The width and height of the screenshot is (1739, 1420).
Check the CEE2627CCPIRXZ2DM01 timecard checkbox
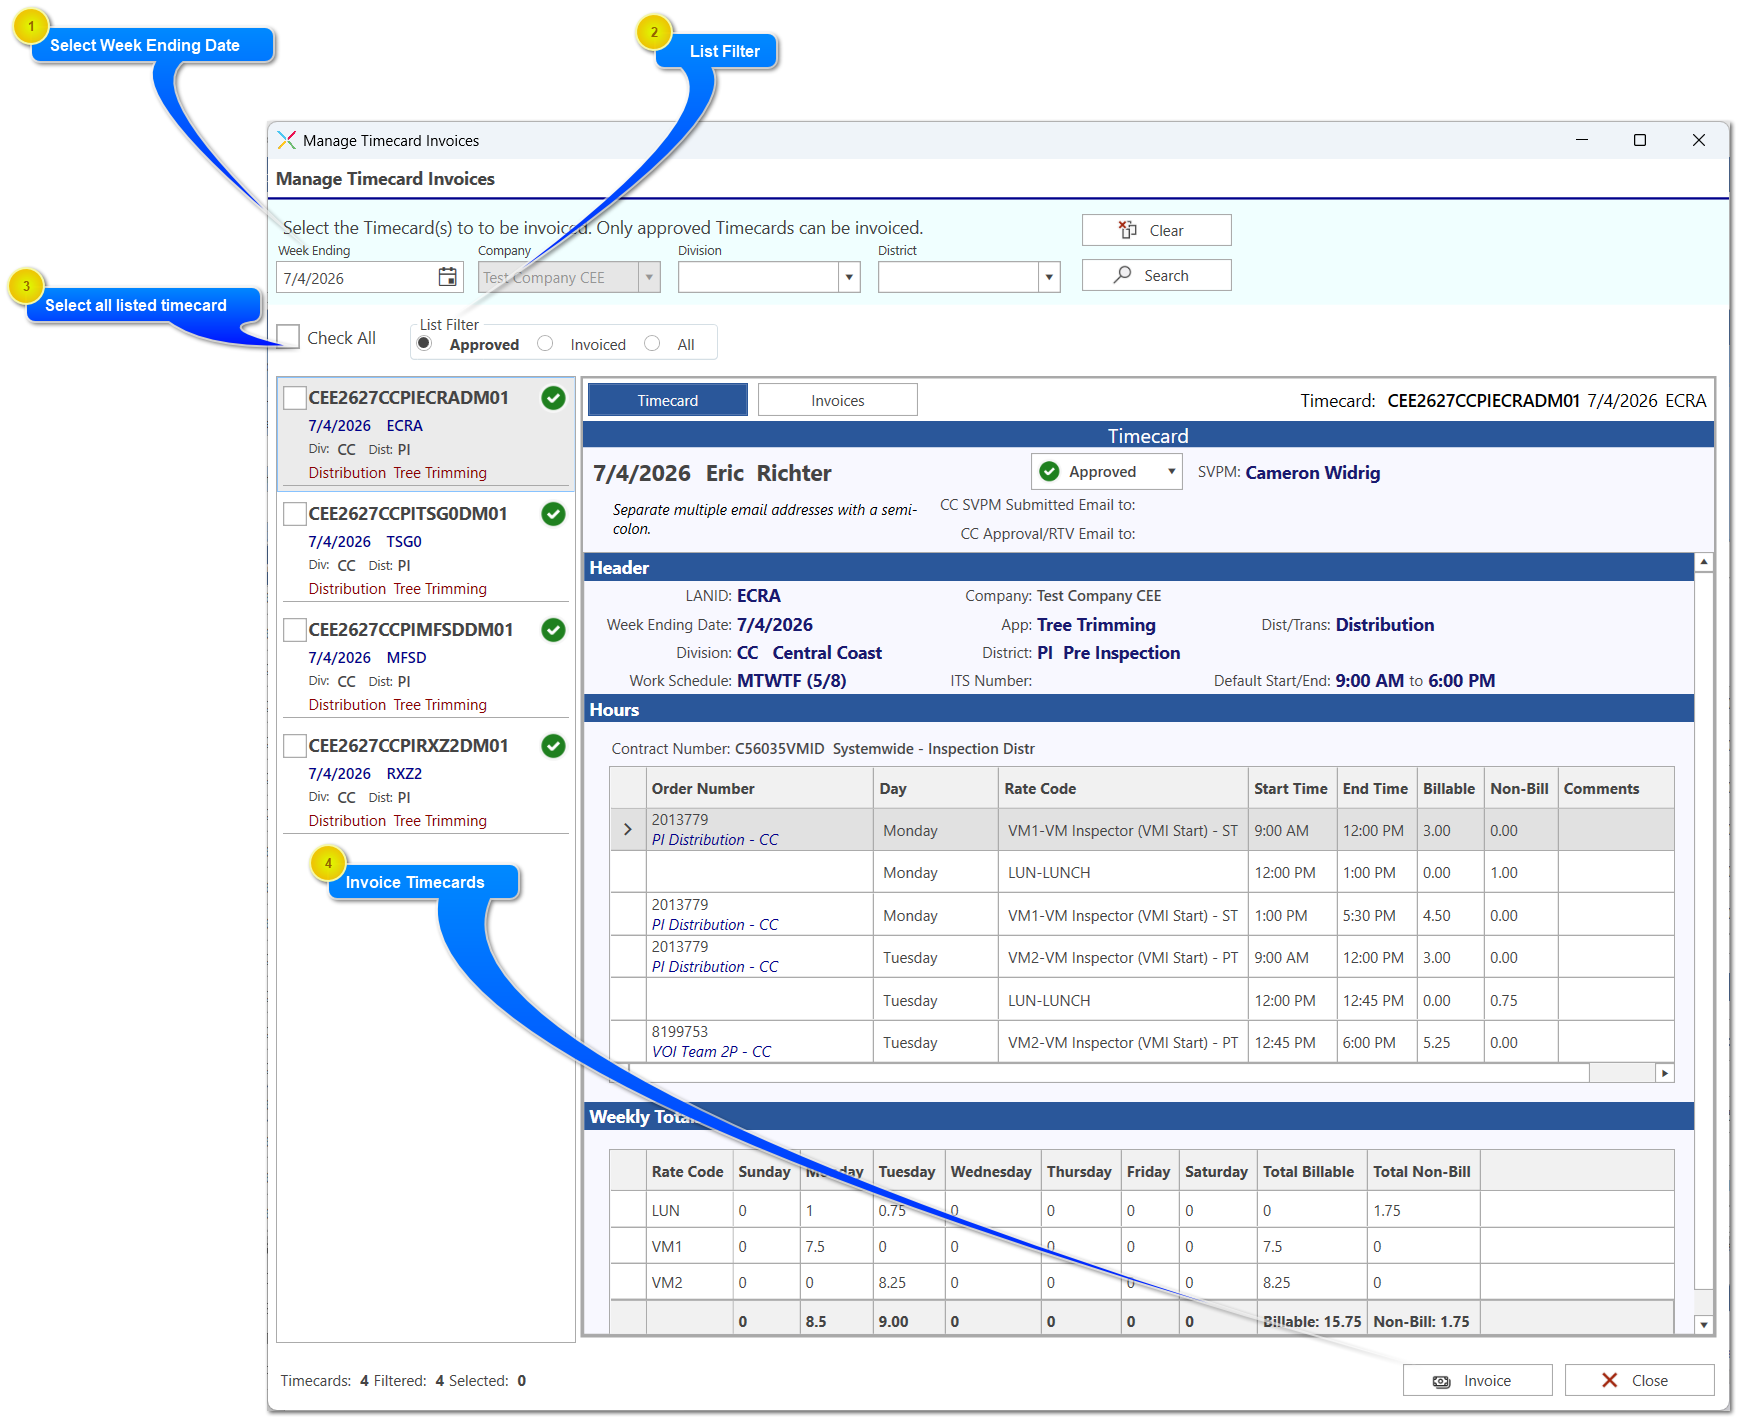click(295, 746)
